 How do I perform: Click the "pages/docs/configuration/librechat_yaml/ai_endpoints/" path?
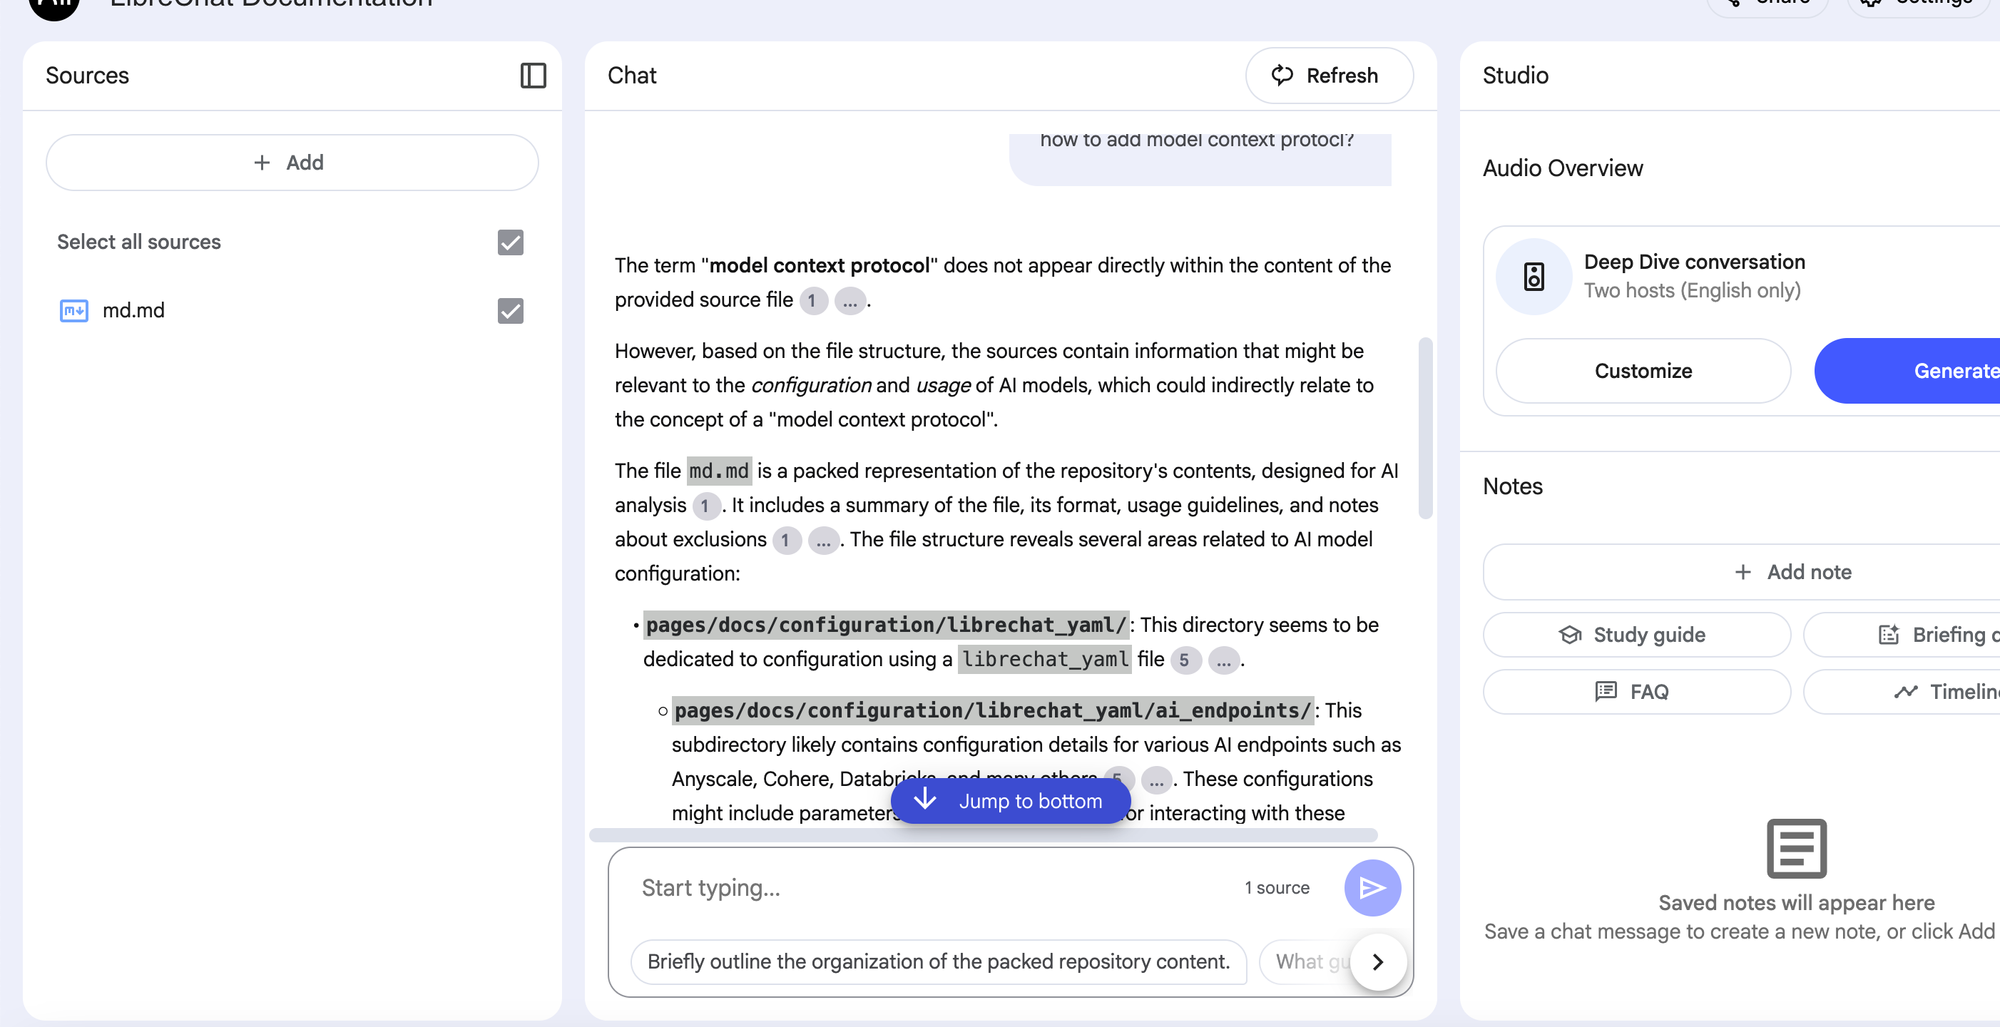click(x=992, y=711)
